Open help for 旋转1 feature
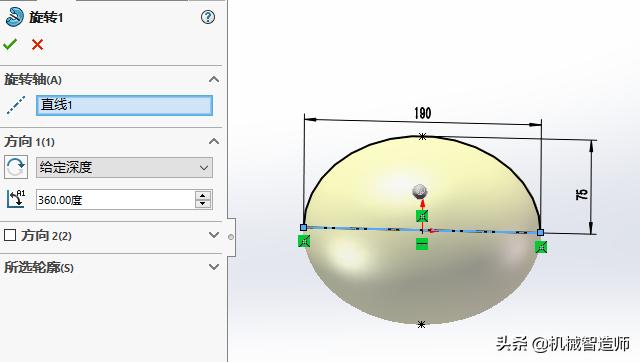 (208, 17)
